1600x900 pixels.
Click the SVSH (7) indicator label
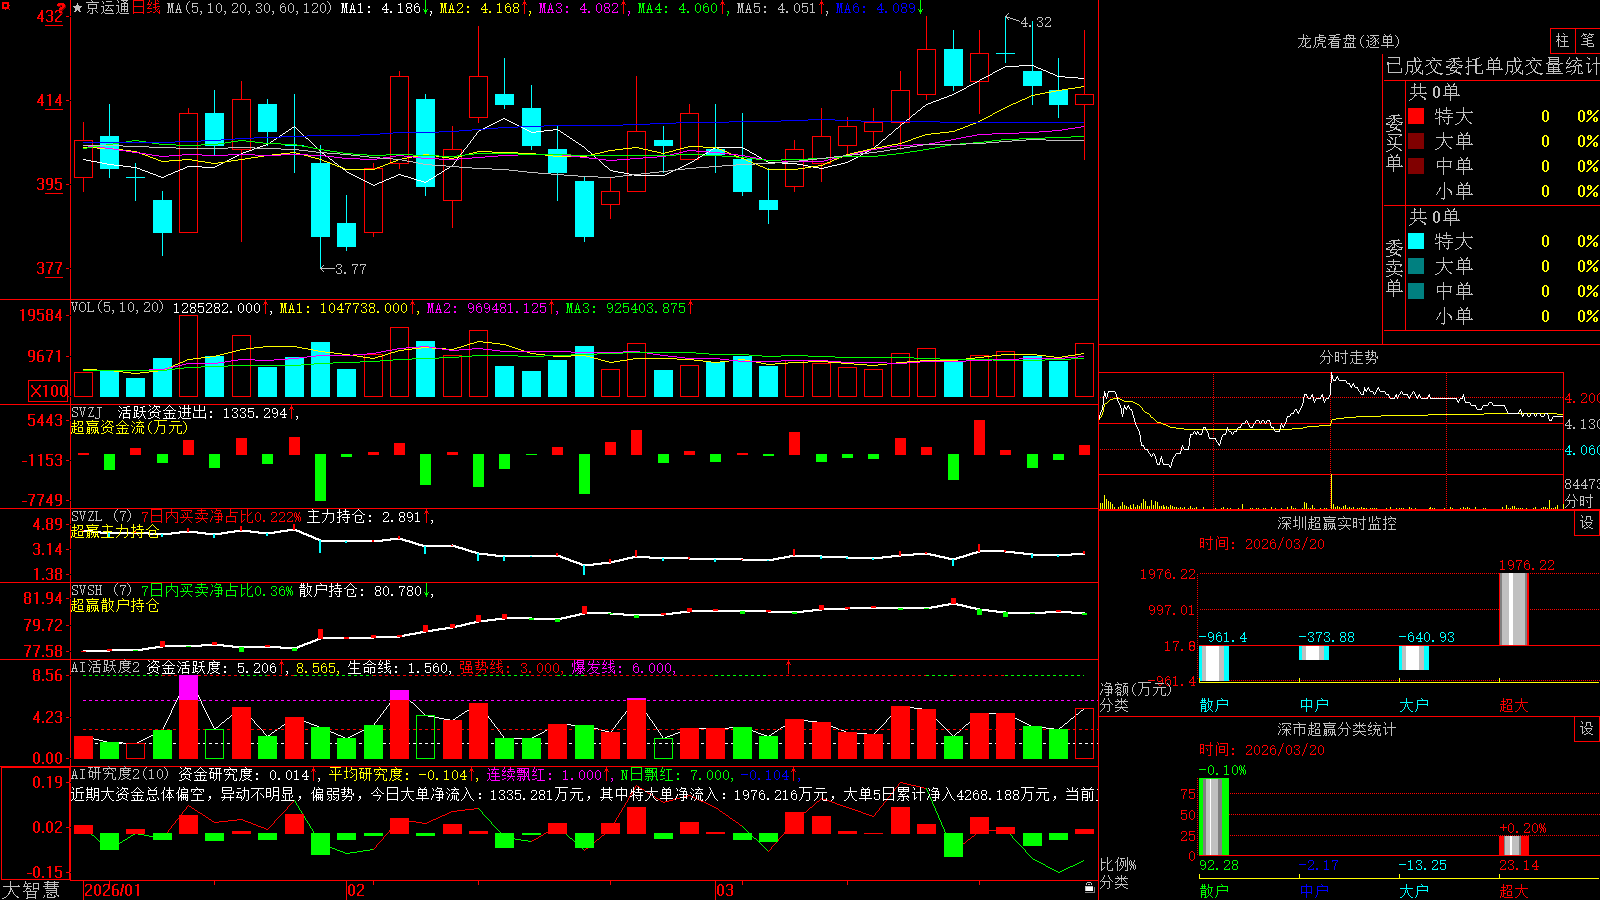click(101, 591)
